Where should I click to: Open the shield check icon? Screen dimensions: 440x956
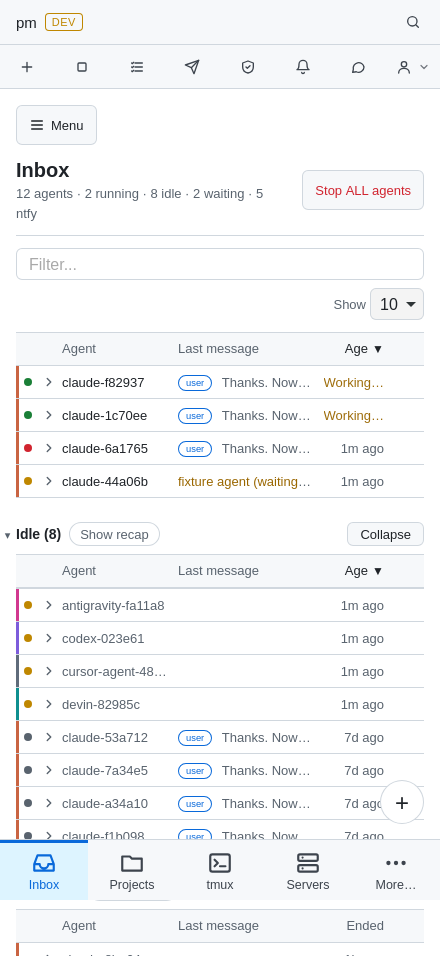click(247, 67)
